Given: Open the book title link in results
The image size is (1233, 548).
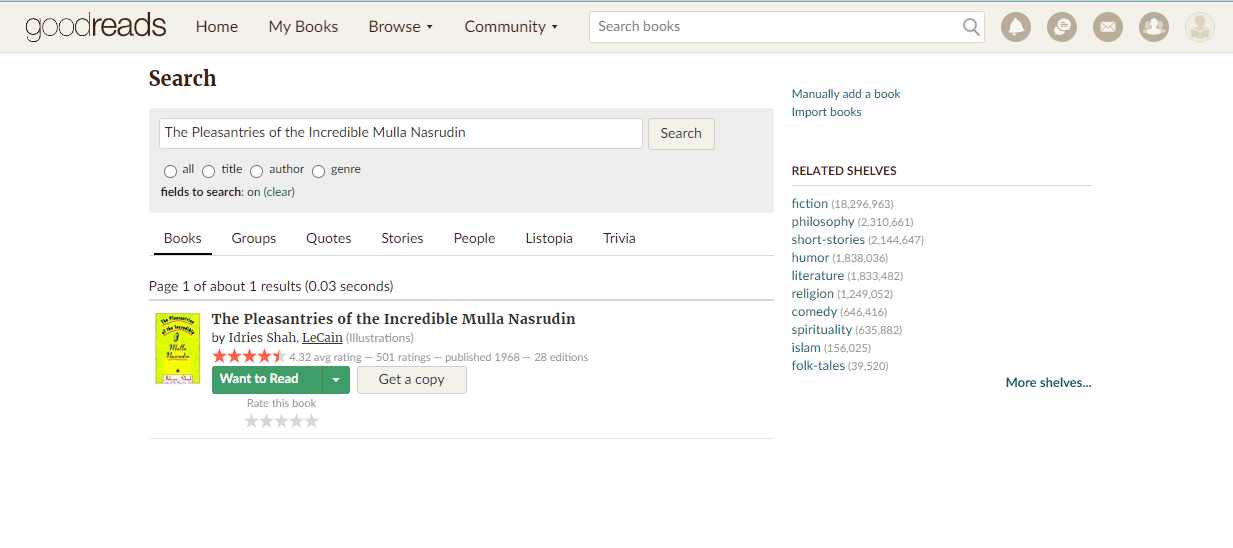Looking at the screenshot, I should 393,319.
